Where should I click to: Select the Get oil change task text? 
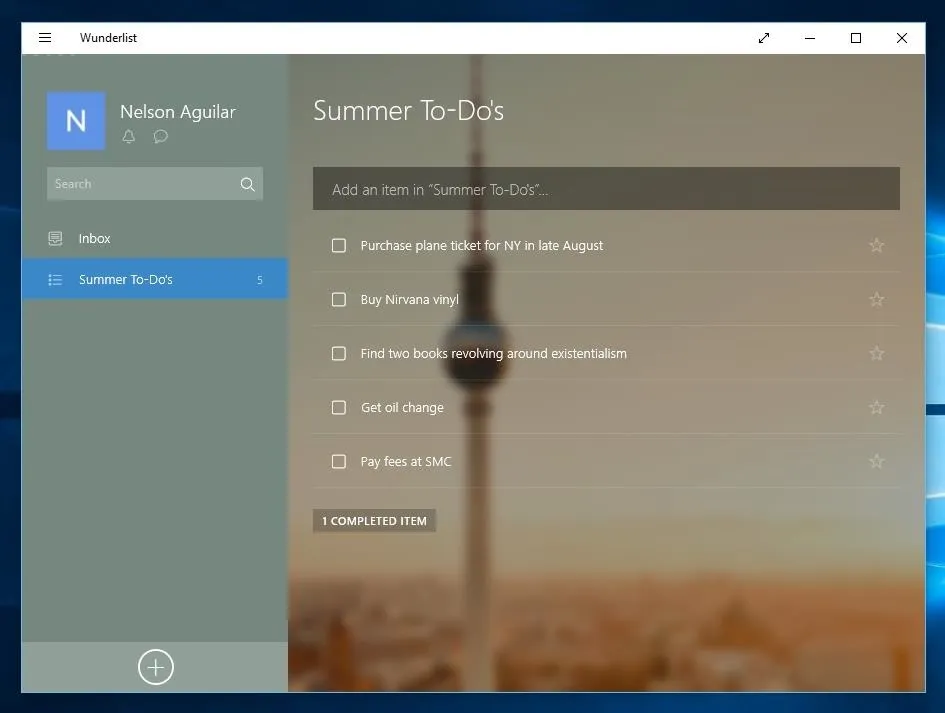(402, 408)
